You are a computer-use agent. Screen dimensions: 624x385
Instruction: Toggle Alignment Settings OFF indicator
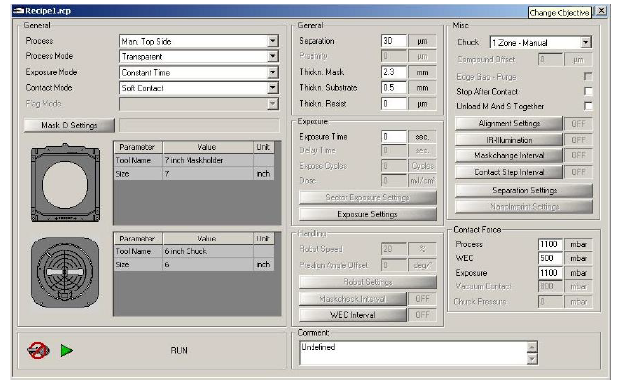point(578,124)
